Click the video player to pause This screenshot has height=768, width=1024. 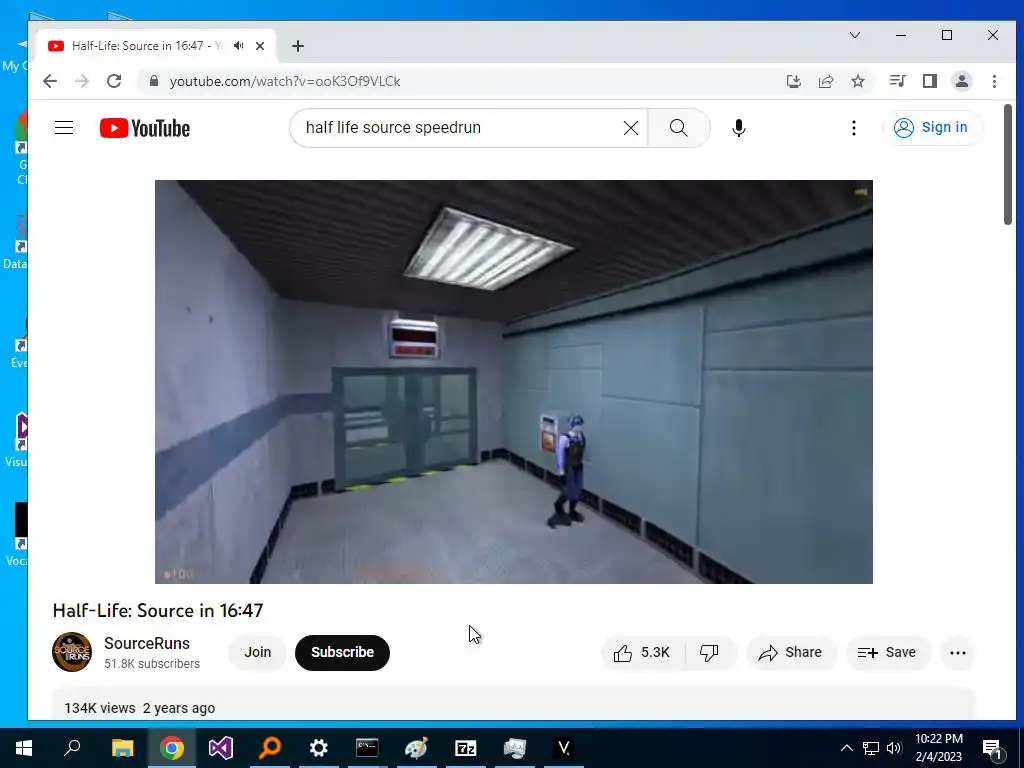[513, 381]
